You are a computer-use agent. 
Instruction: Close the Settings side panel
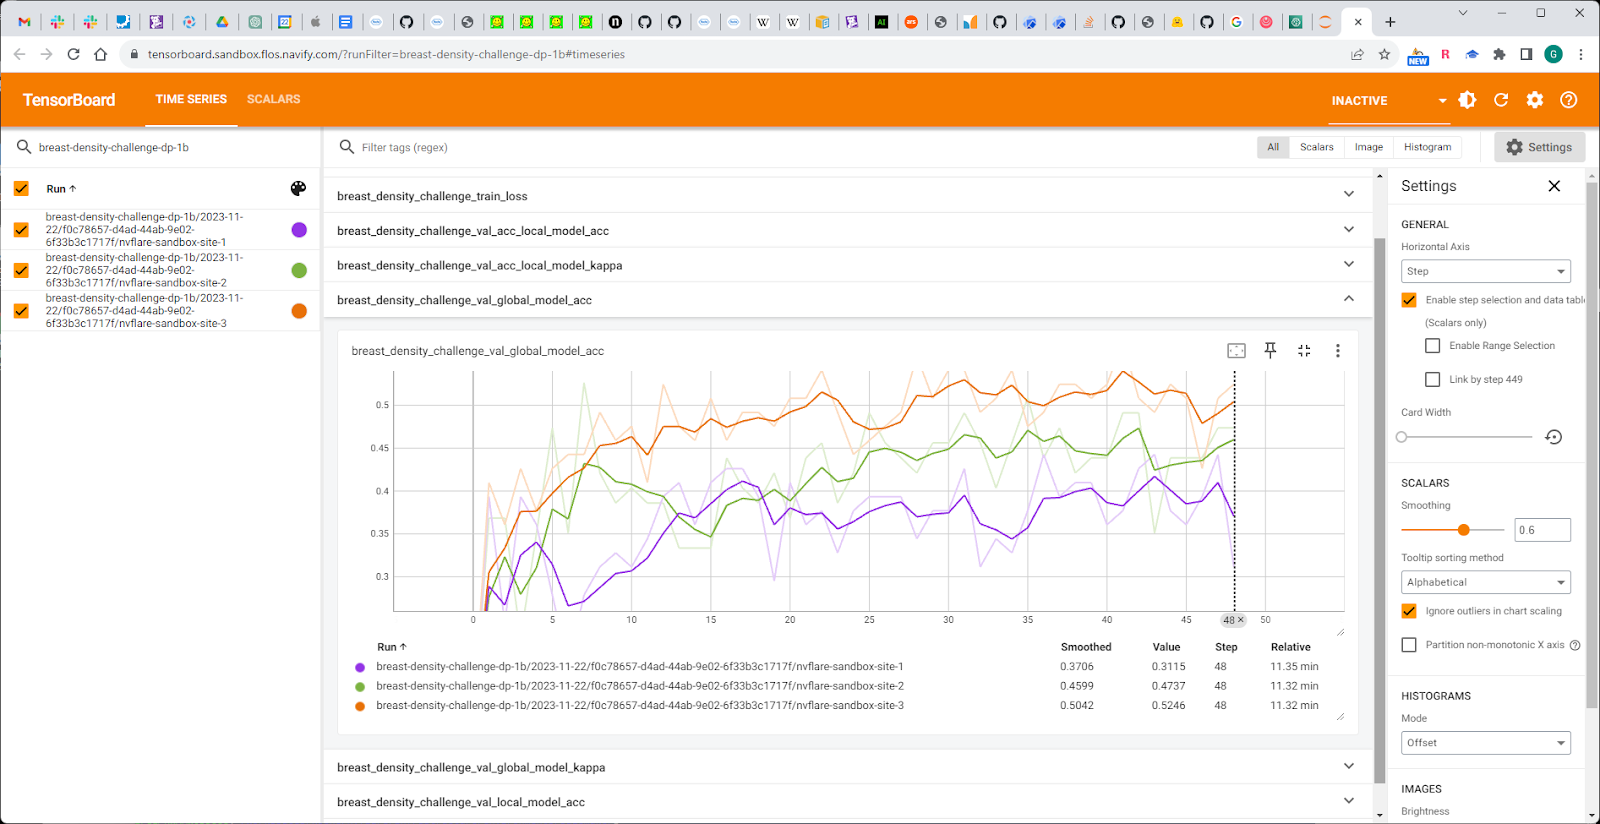coord(1554,186)
